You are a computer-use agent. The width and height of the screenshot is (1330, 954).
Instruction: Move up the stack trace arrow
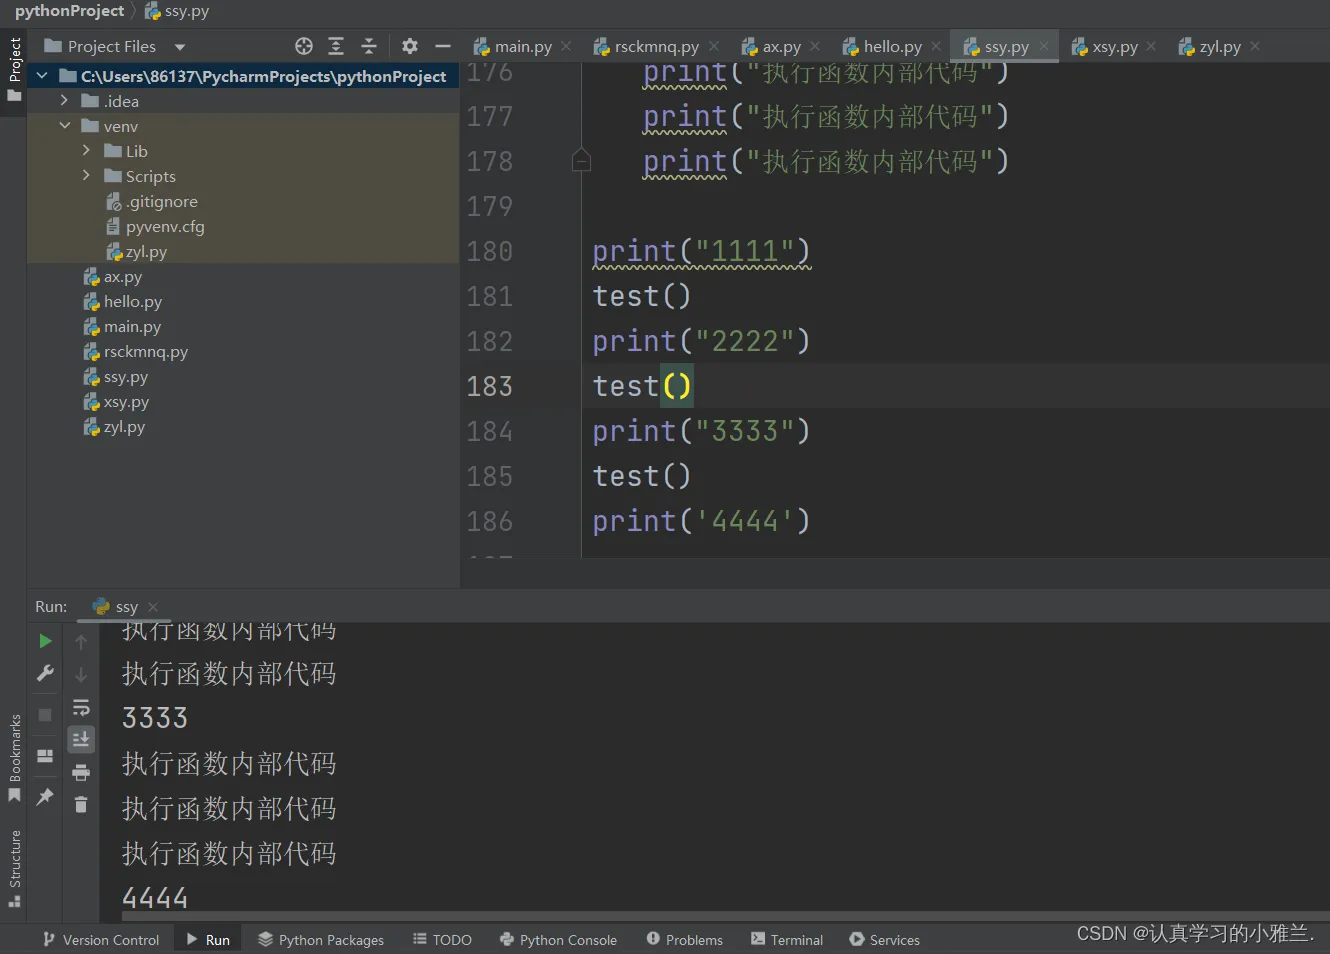pos(81,642)
